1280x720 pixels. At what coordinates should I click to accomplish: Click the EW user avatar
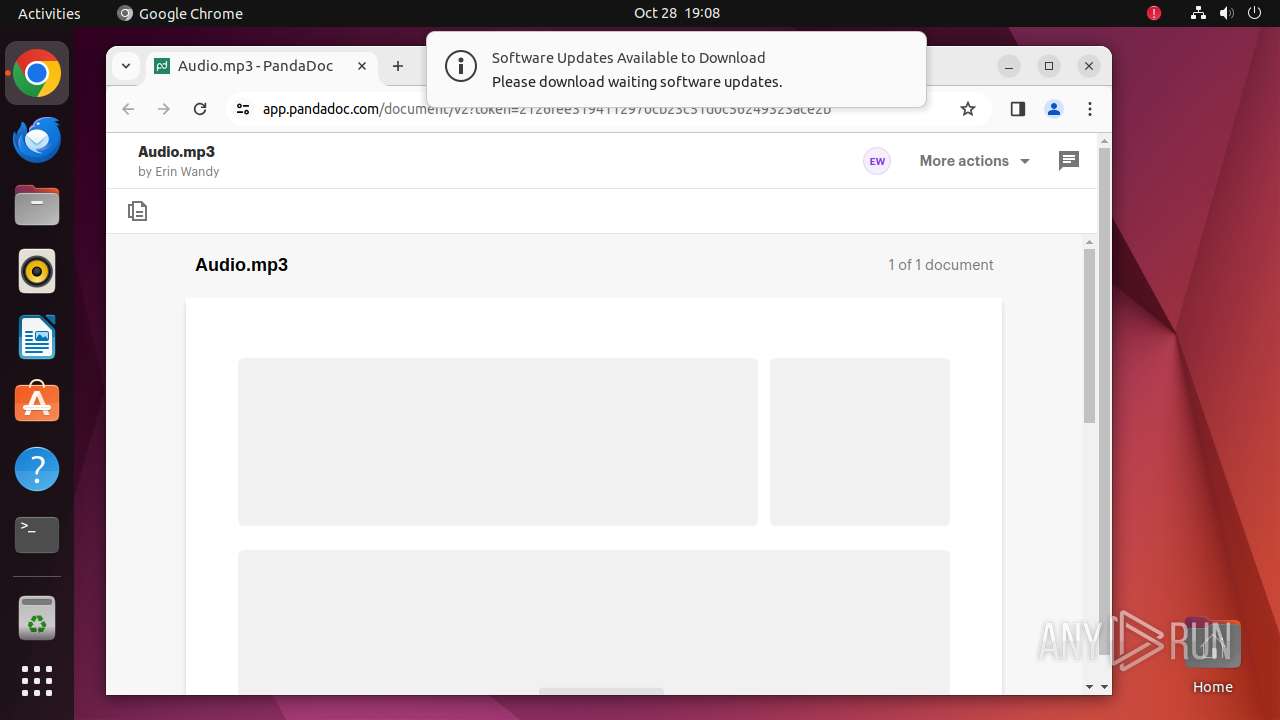point(877,161)
